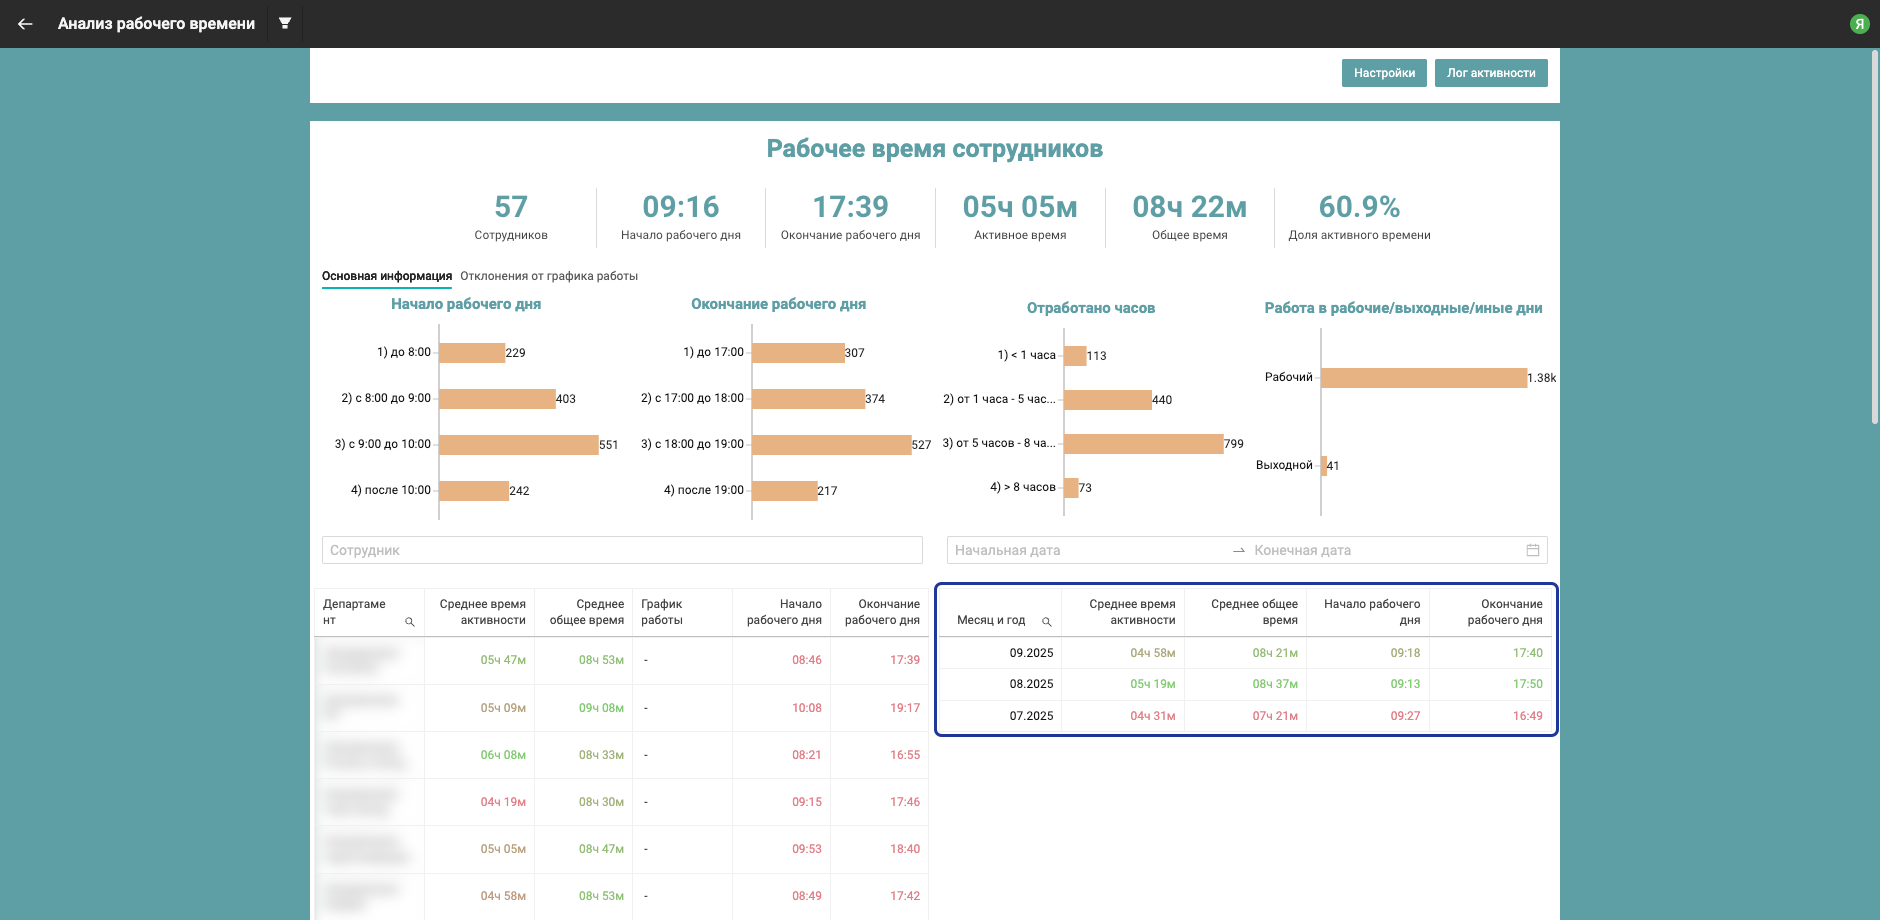Open the filter funnel icon
Image resolution: width=1880 pixels, height=920 pixels.
[x=285, y=23]
